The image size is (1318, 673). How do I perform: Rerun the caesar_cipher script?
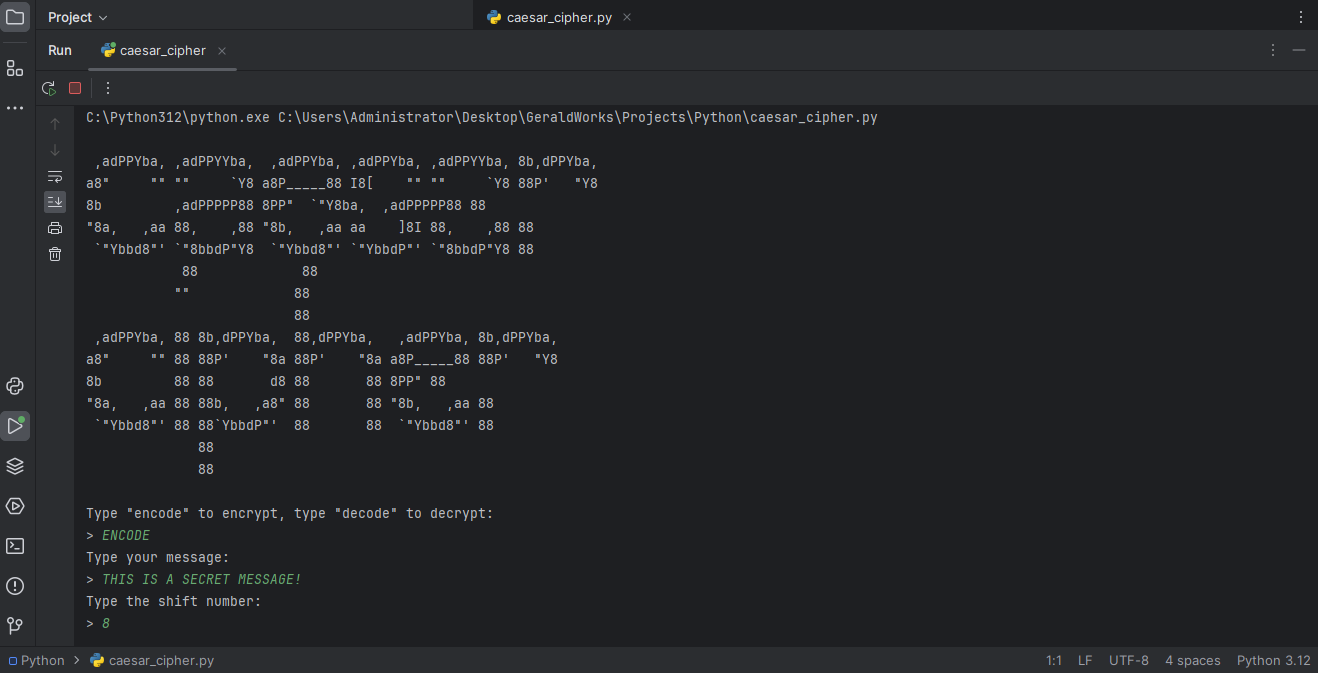click(x=48, y=88)
